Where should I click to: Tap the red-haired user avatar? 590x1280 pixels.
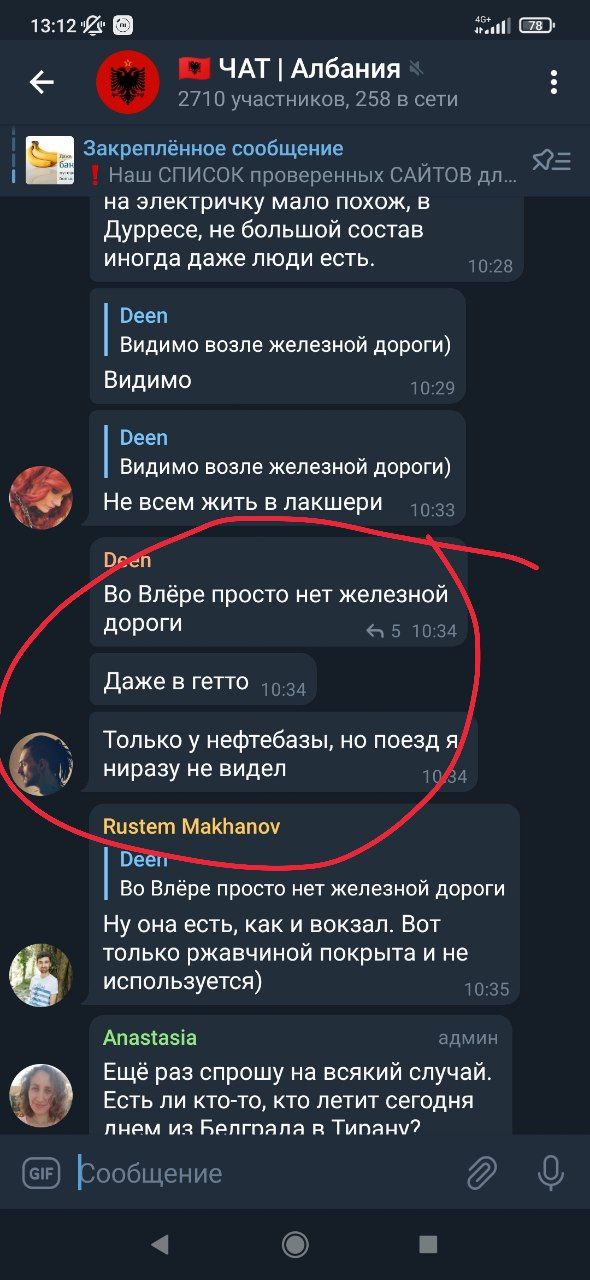[41, 497]
